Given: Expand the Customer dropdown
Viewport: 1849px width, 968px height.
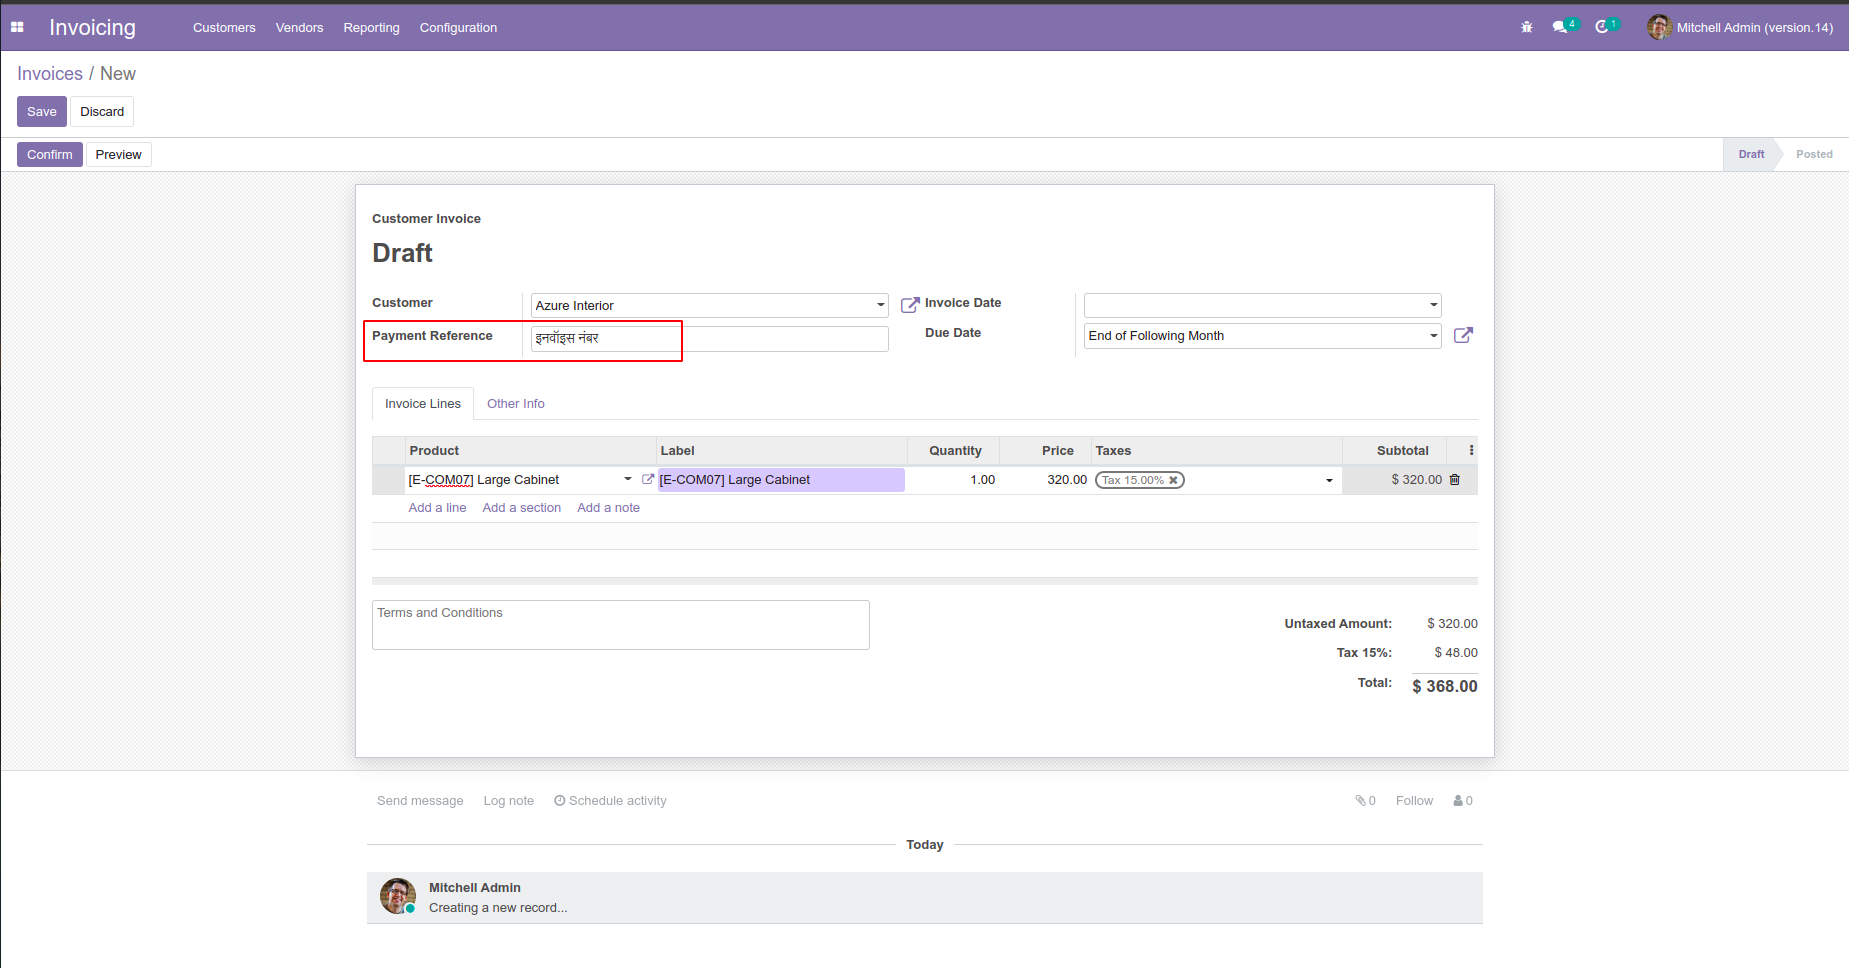Looking at the screenshot, I should [880, 306].
